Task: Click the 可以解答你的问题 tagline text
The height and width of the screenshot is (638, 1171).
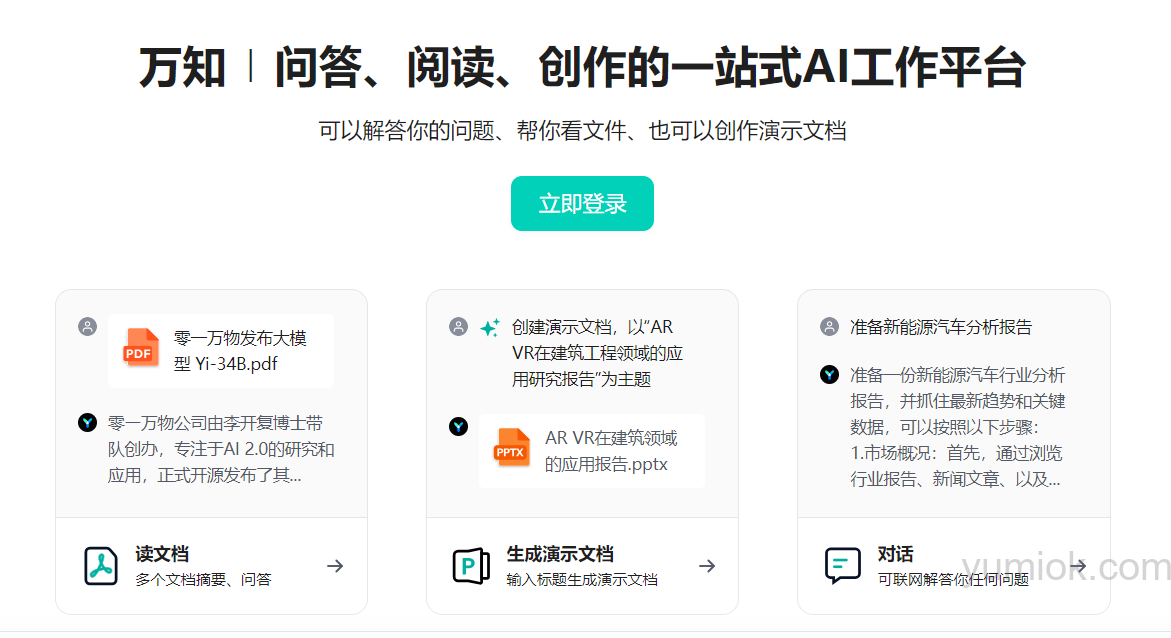Action: coord(582,131)
